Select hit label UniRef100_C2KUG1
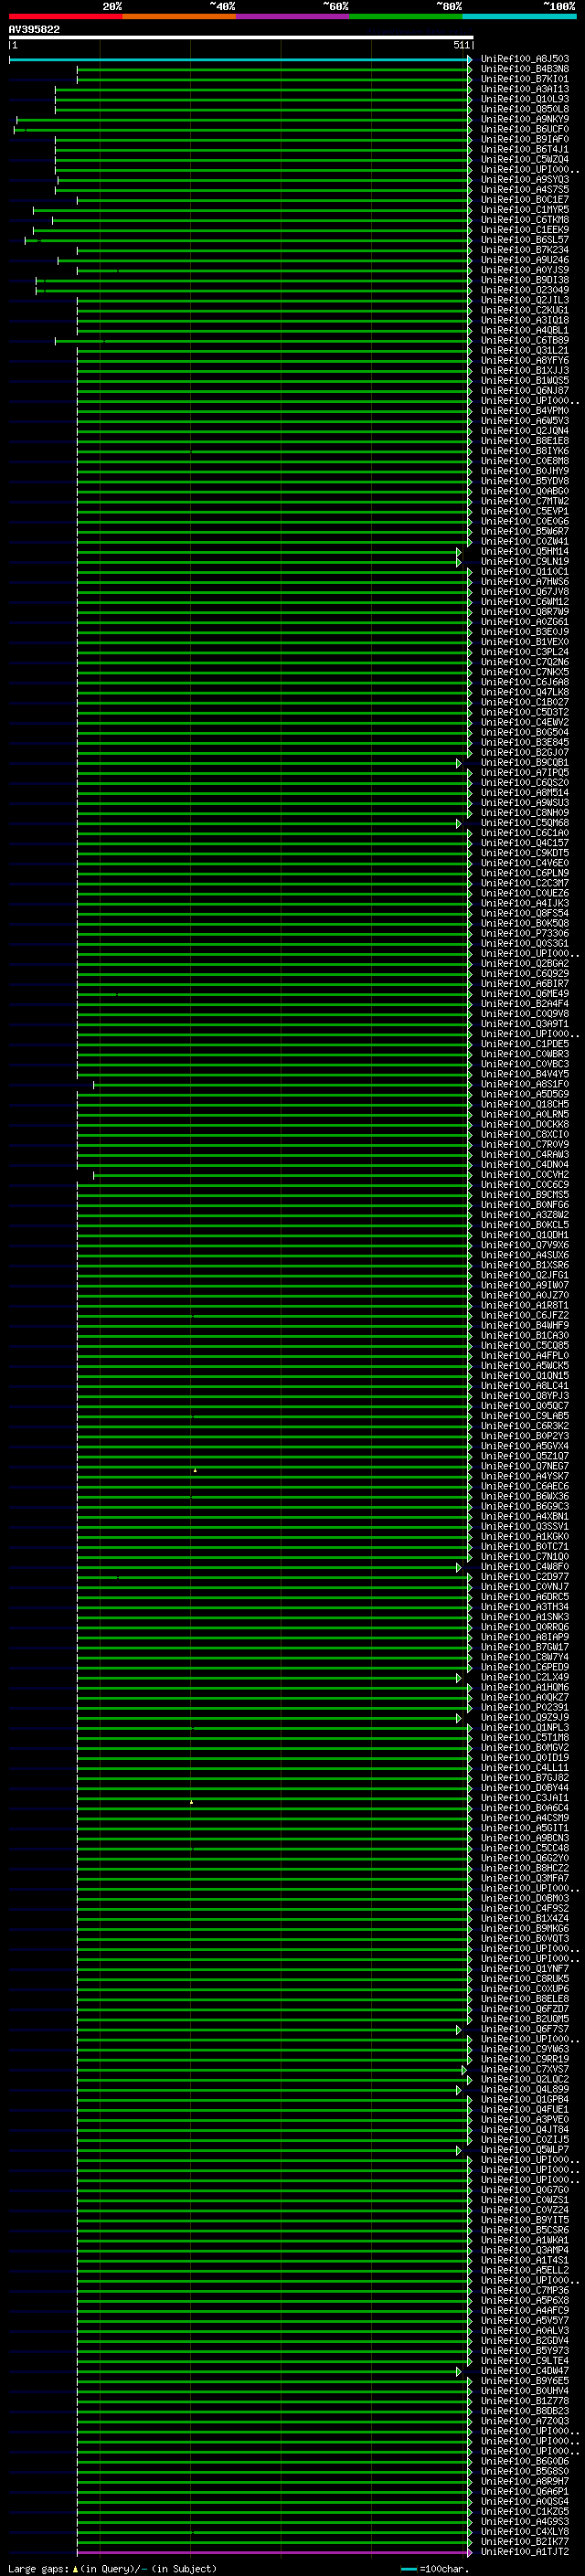The width and height of the screenshot is (585, 2576). click(x=525, y=310)
